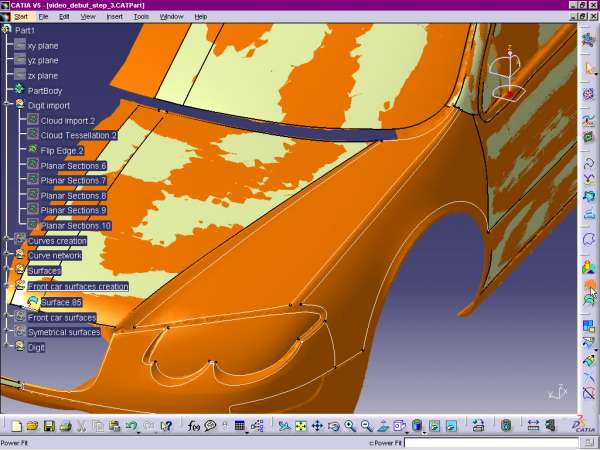Select the Pan view tool
This screenshot has height=450, width=600.
pyautogui.click(x=317, y=426)
